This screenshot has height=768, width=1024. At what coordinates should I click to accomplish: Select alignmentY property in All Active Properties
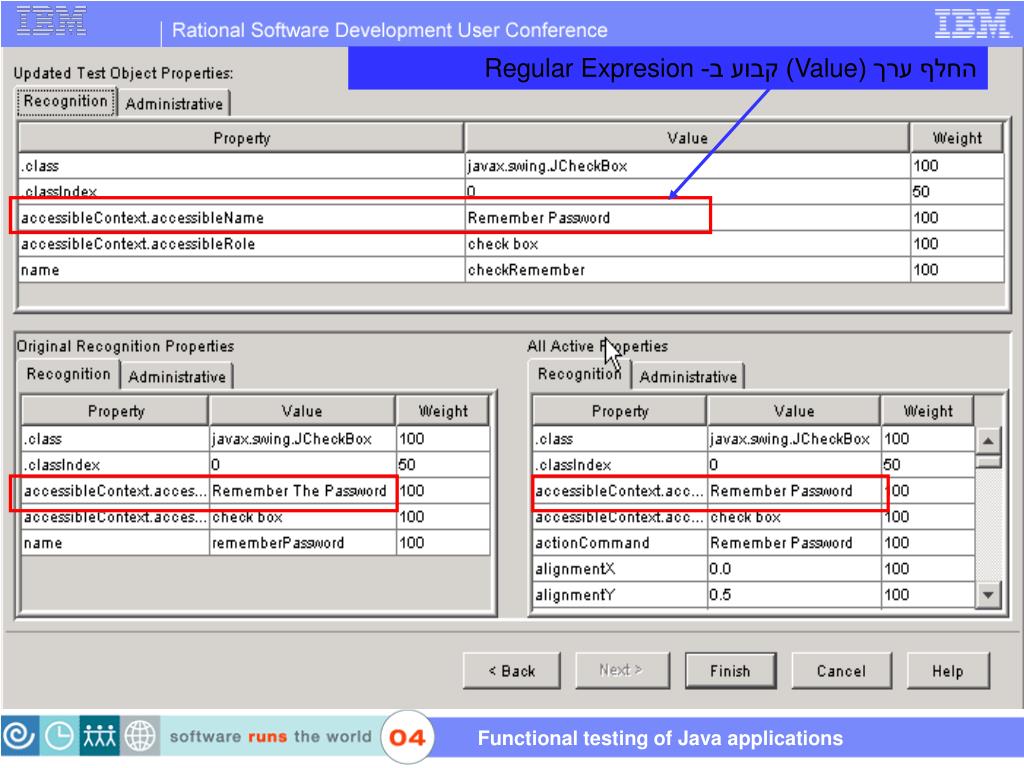coord(620,596)
